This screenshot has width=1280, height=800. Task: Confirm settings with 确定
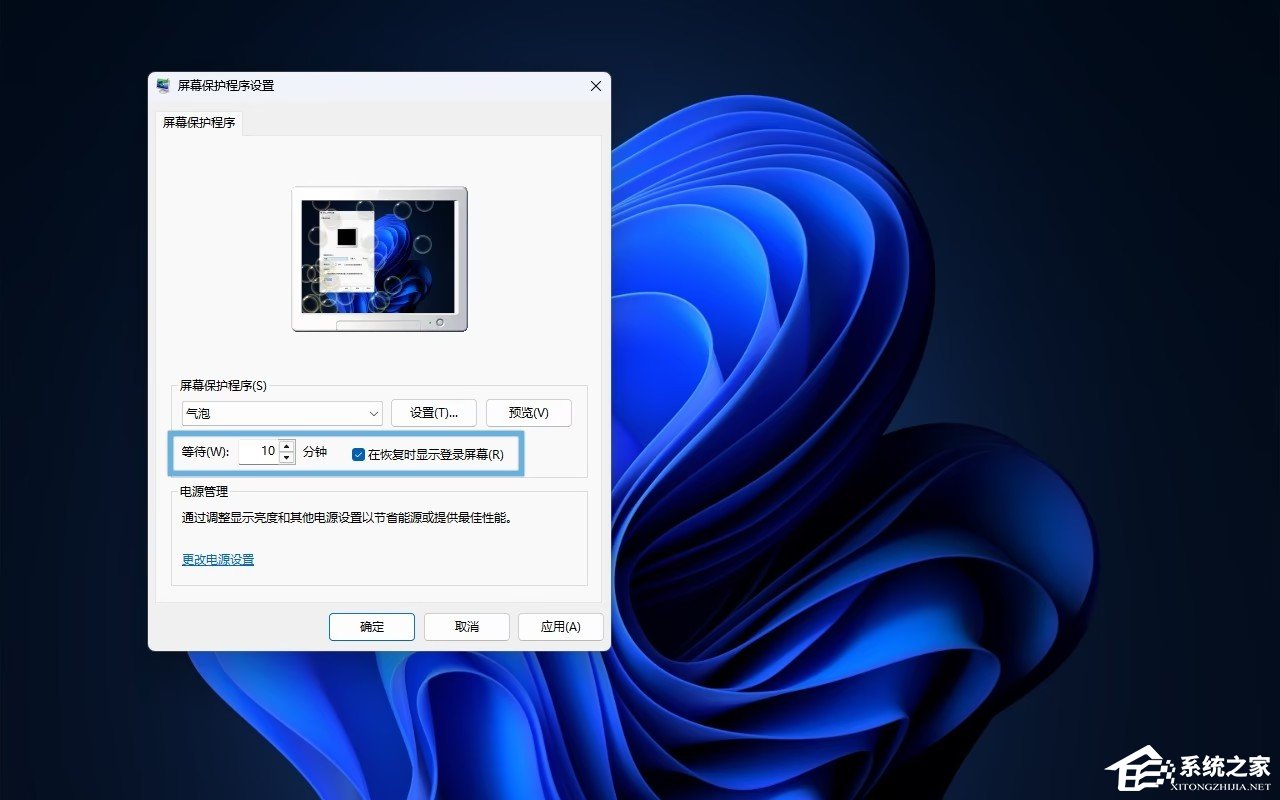click(371, 627)
